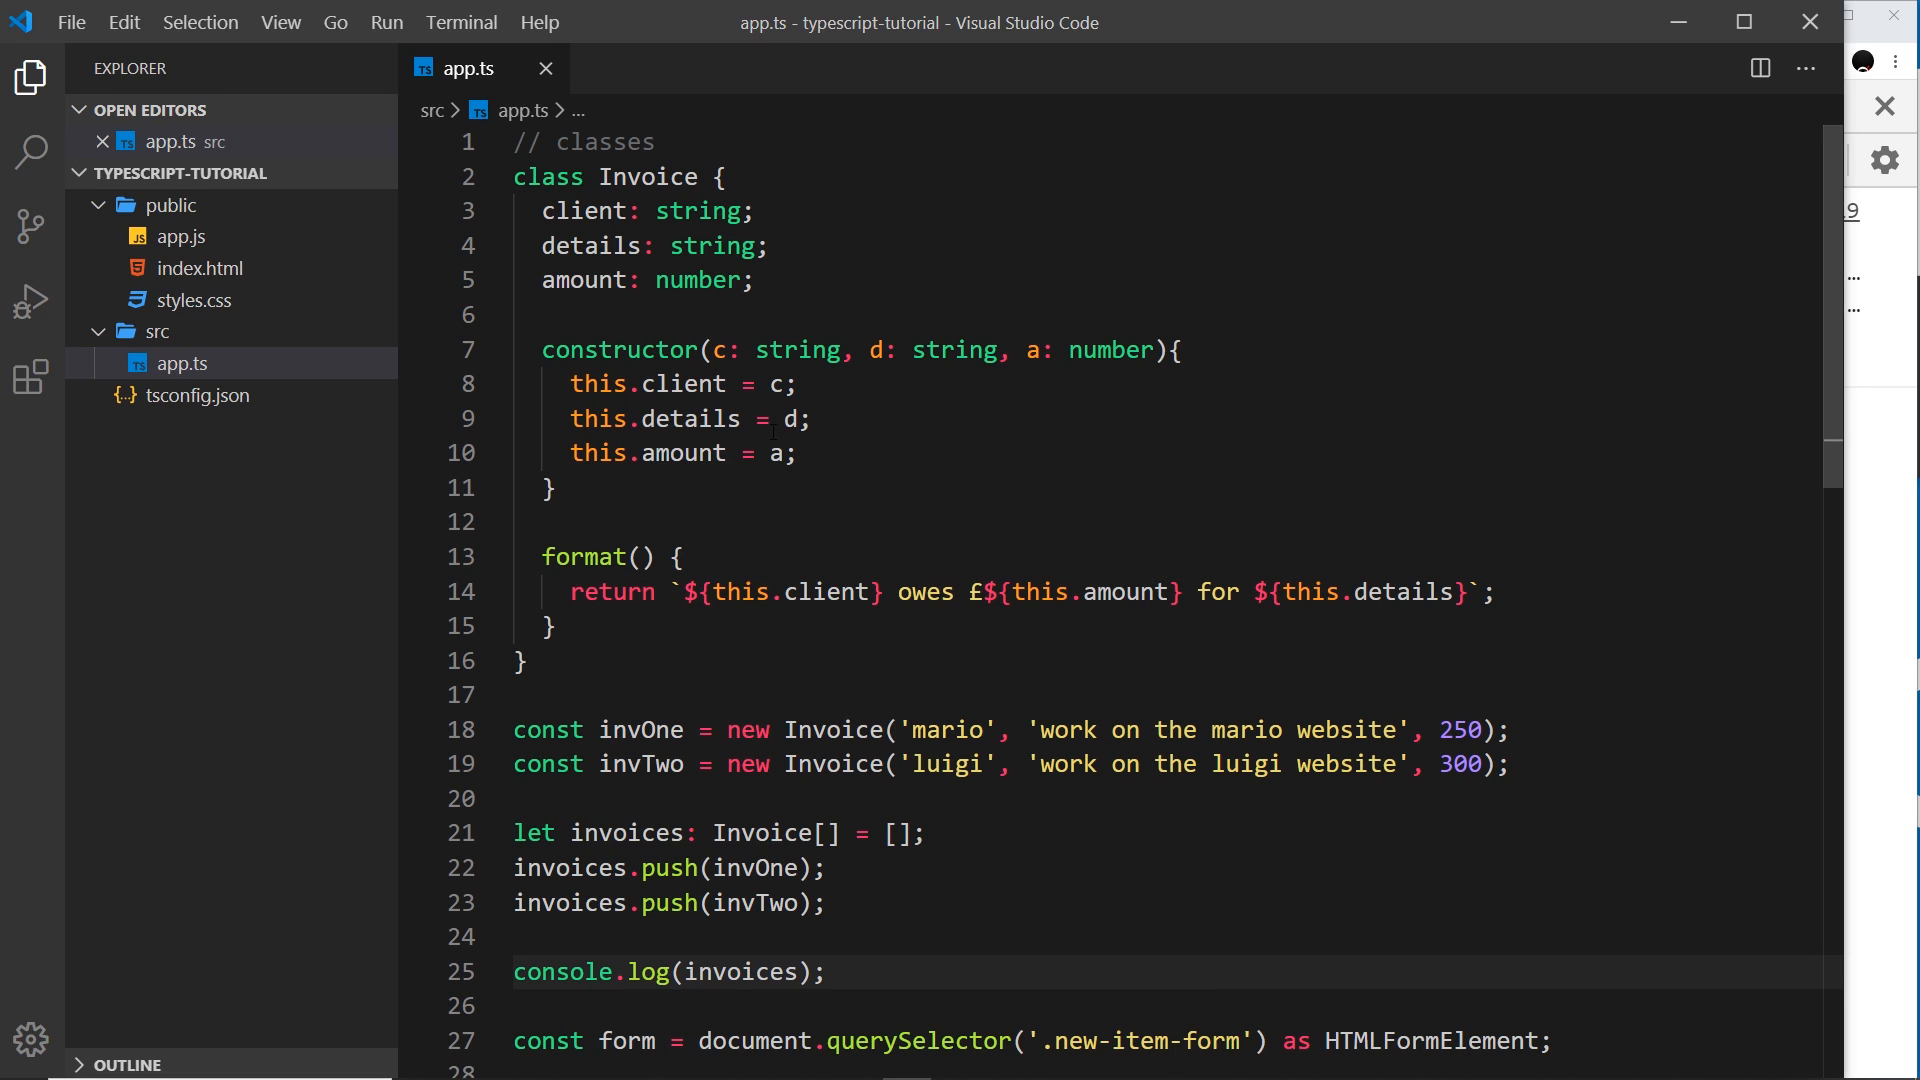Open the Search view in activity bar
Screen dimensions: 1920x1080
pos(31,152)
